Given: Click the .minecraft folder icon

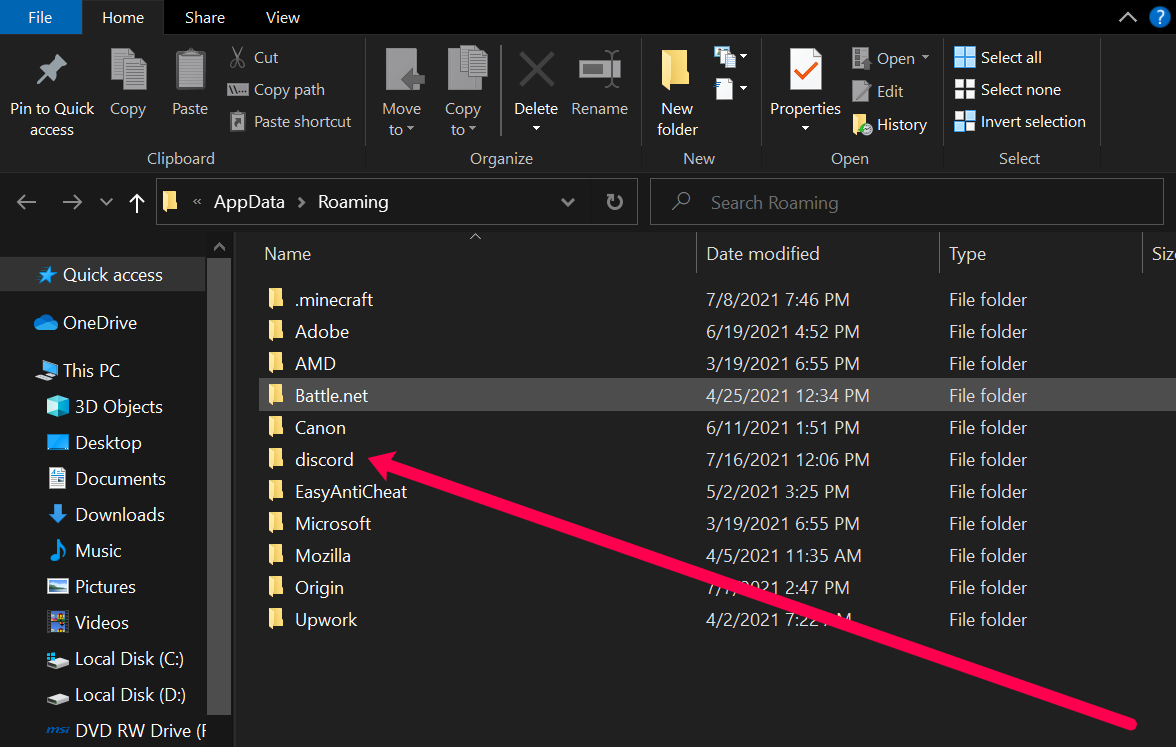Looking at the screenshot, I should 276,298.
